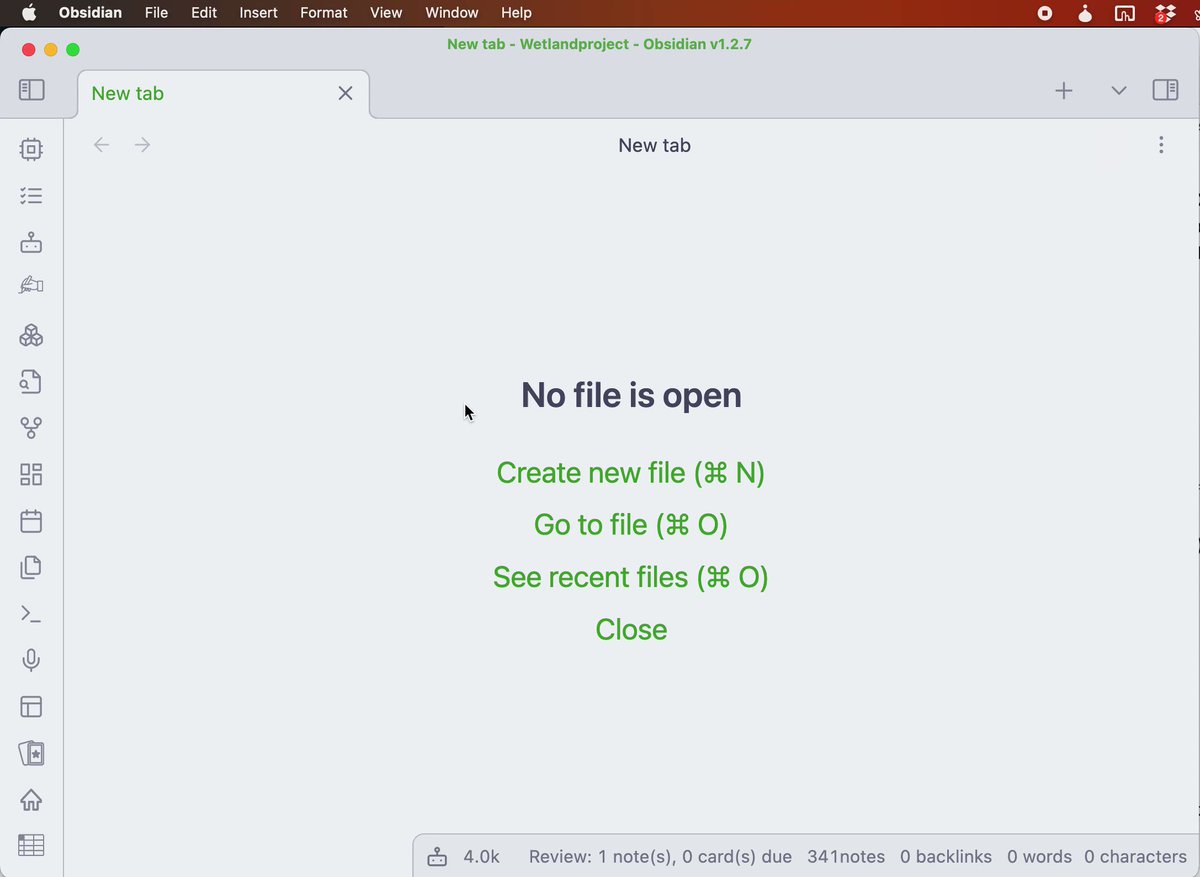Viewport: 1200px width, 877px height.
Task: Click the screen mirroring menu bar icon
Action: click(x=1124, y=13)
